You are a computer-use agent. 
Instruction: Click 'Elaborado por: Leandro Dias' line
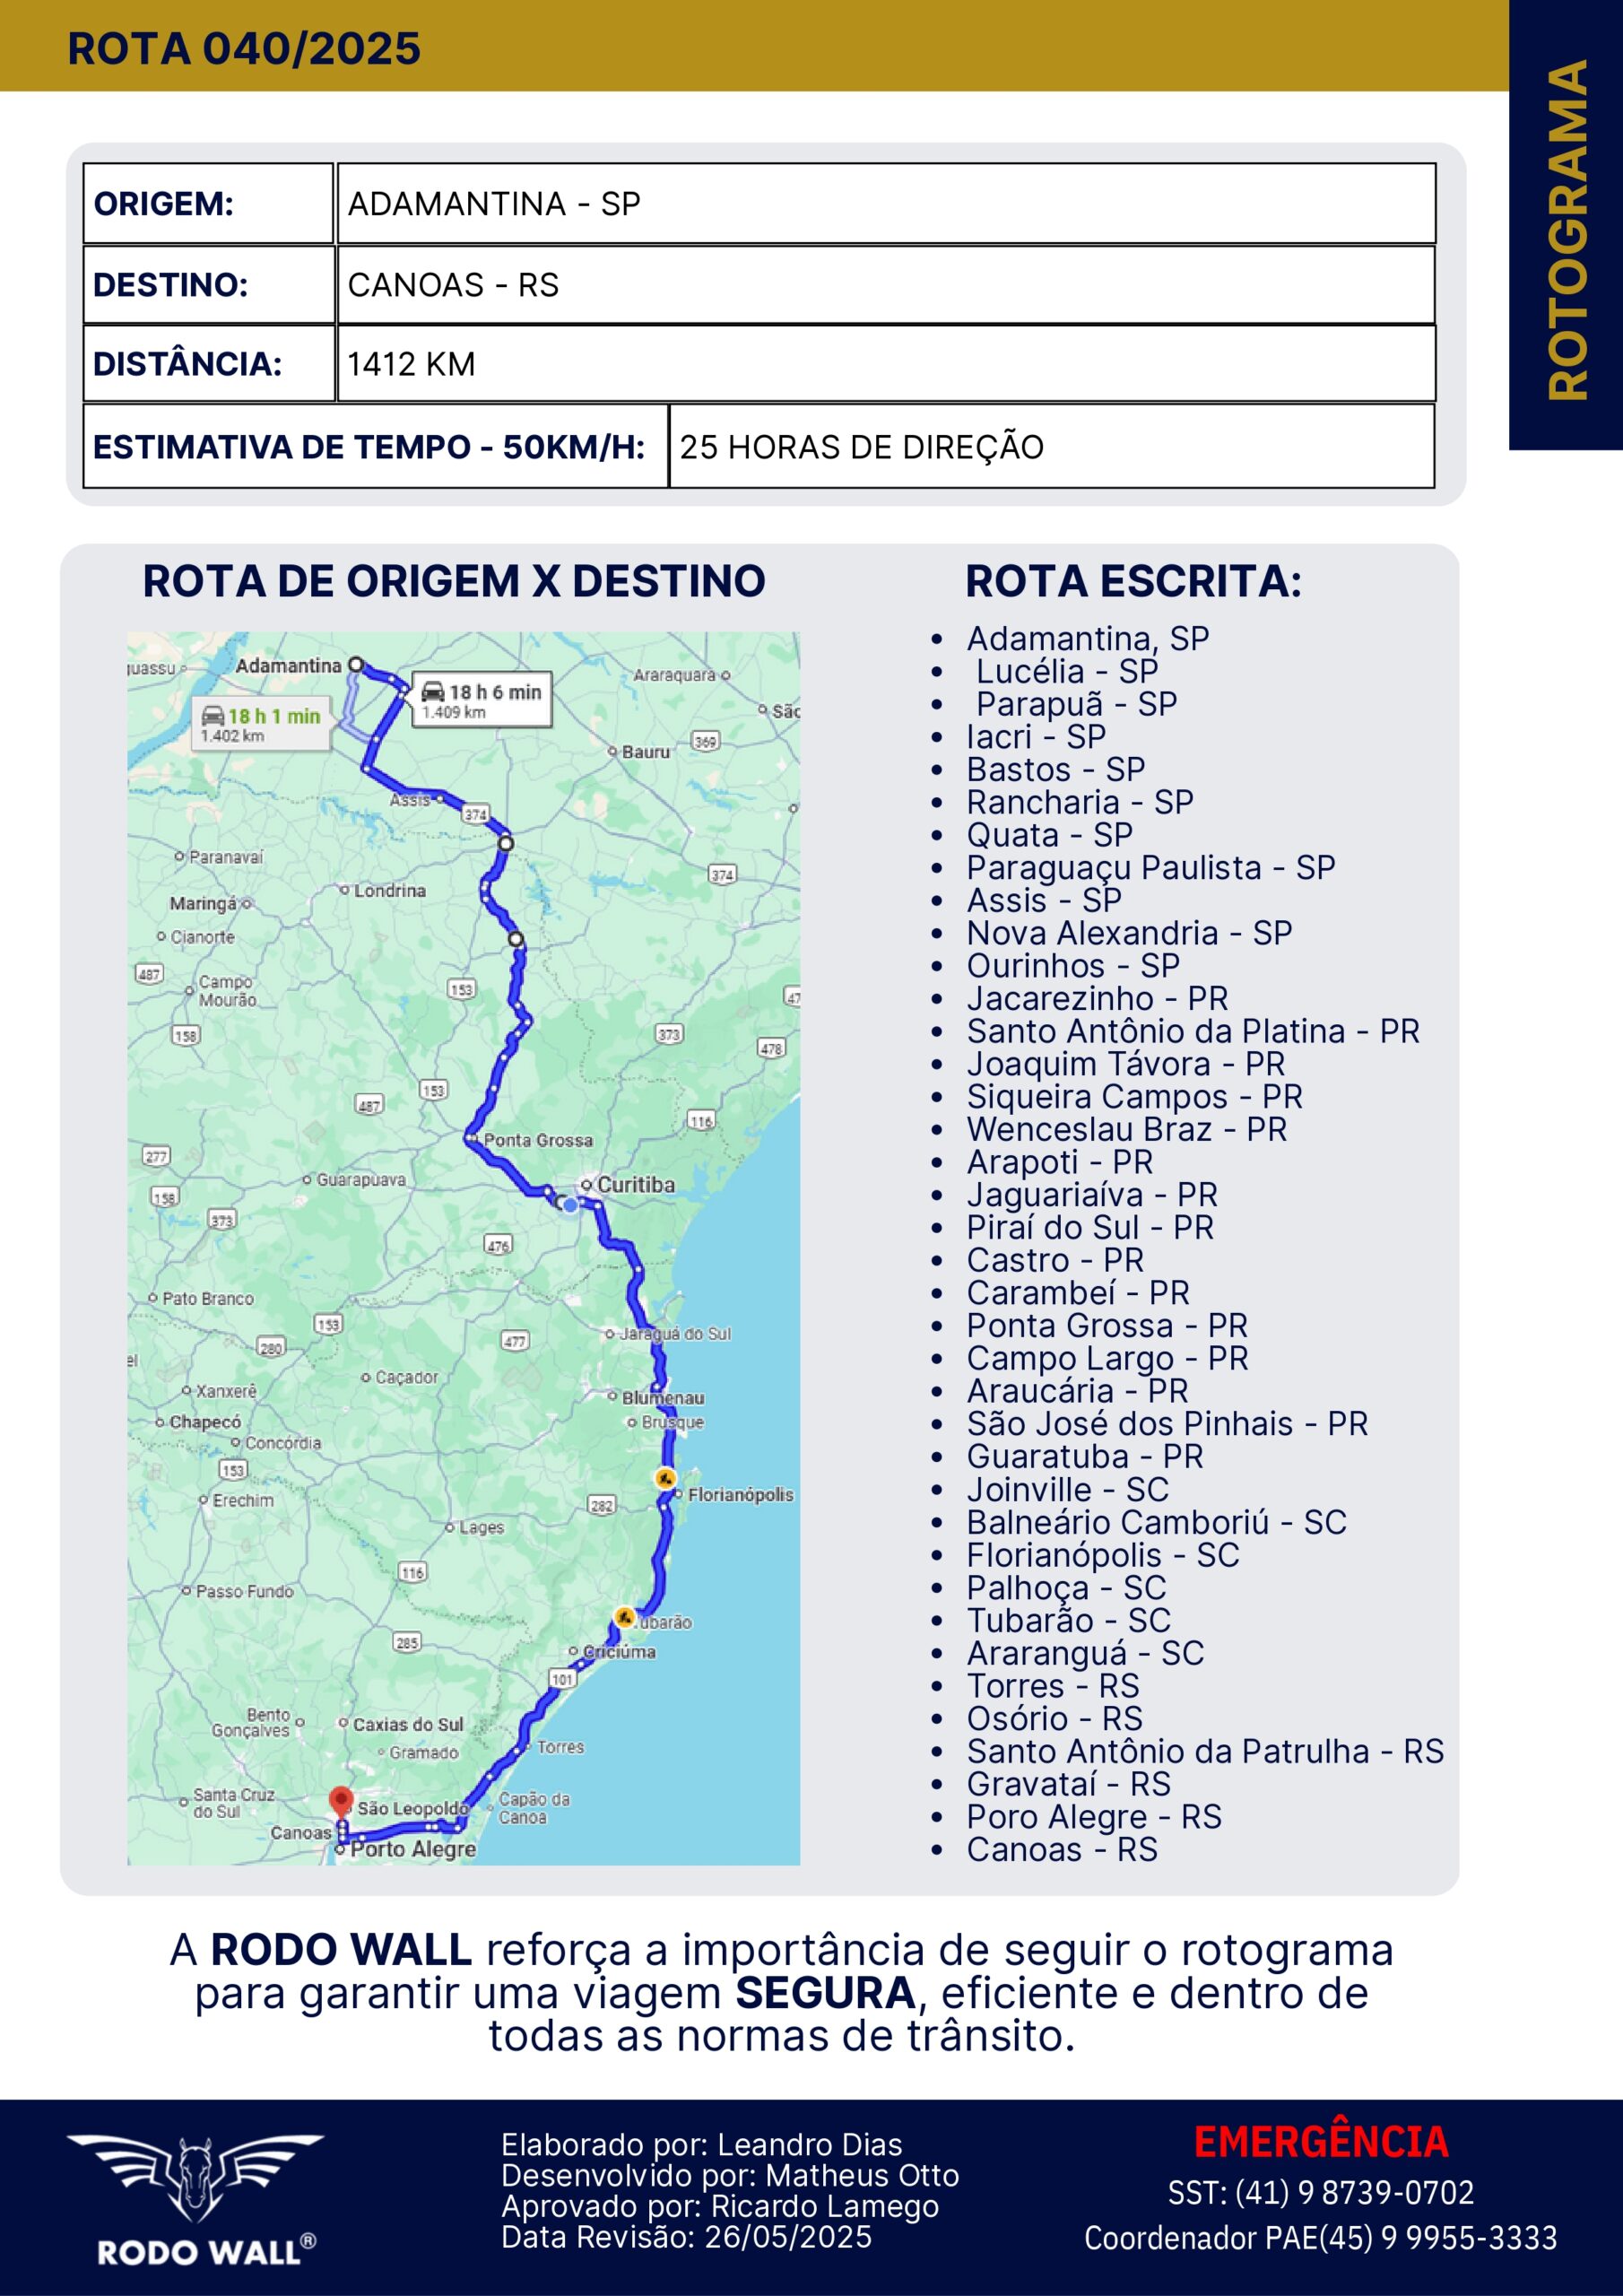702,2145
